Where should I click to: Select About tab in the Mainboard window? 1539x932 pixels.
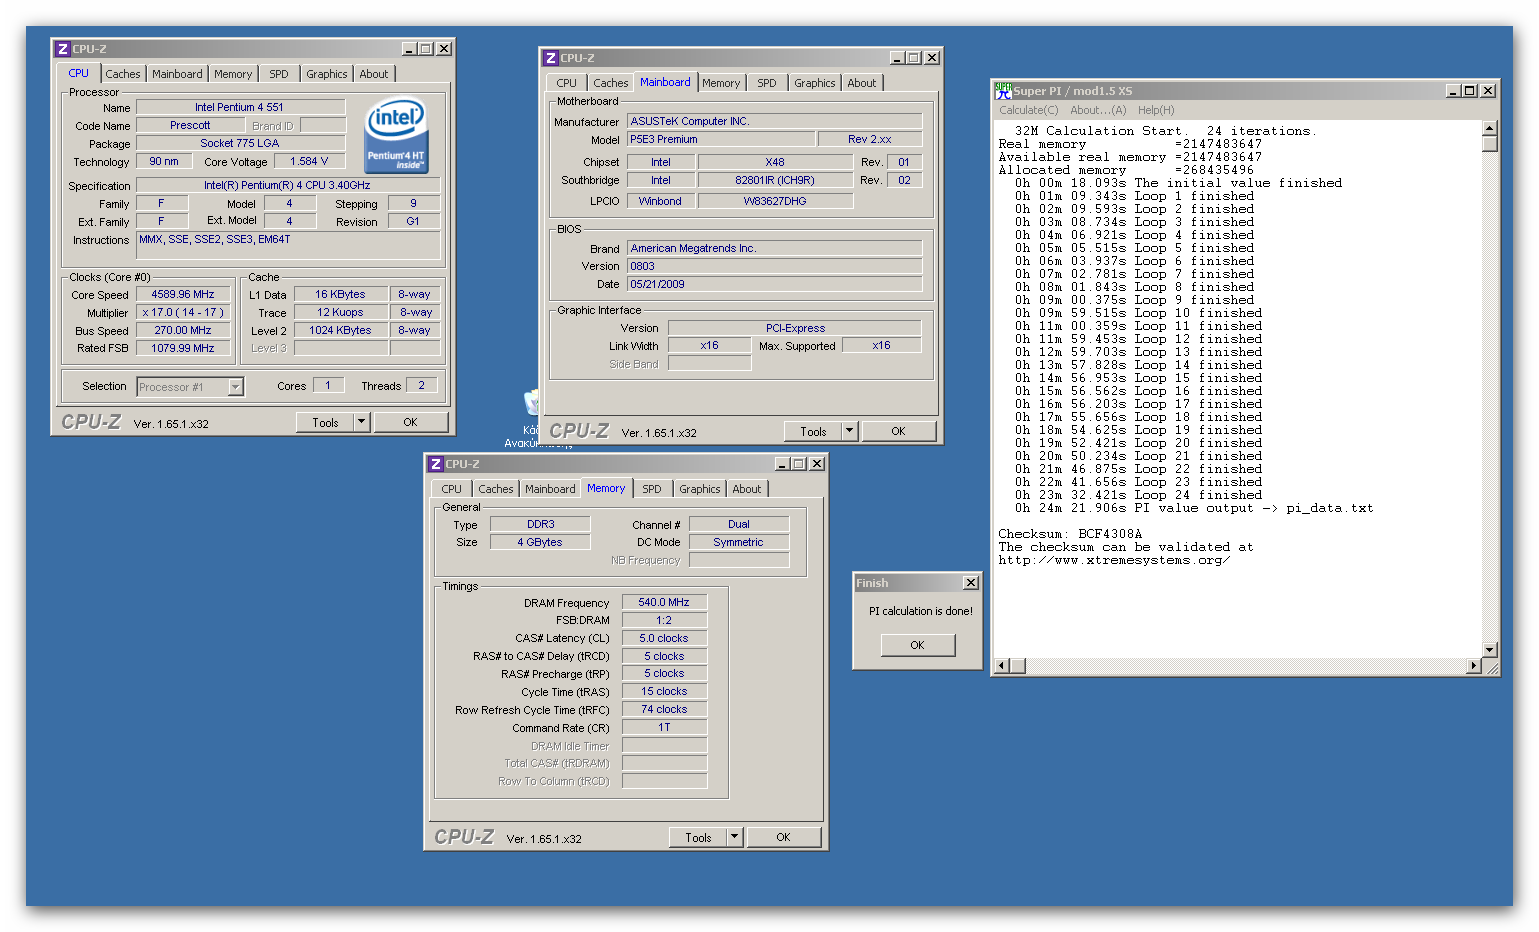click(x=862, y=83)
